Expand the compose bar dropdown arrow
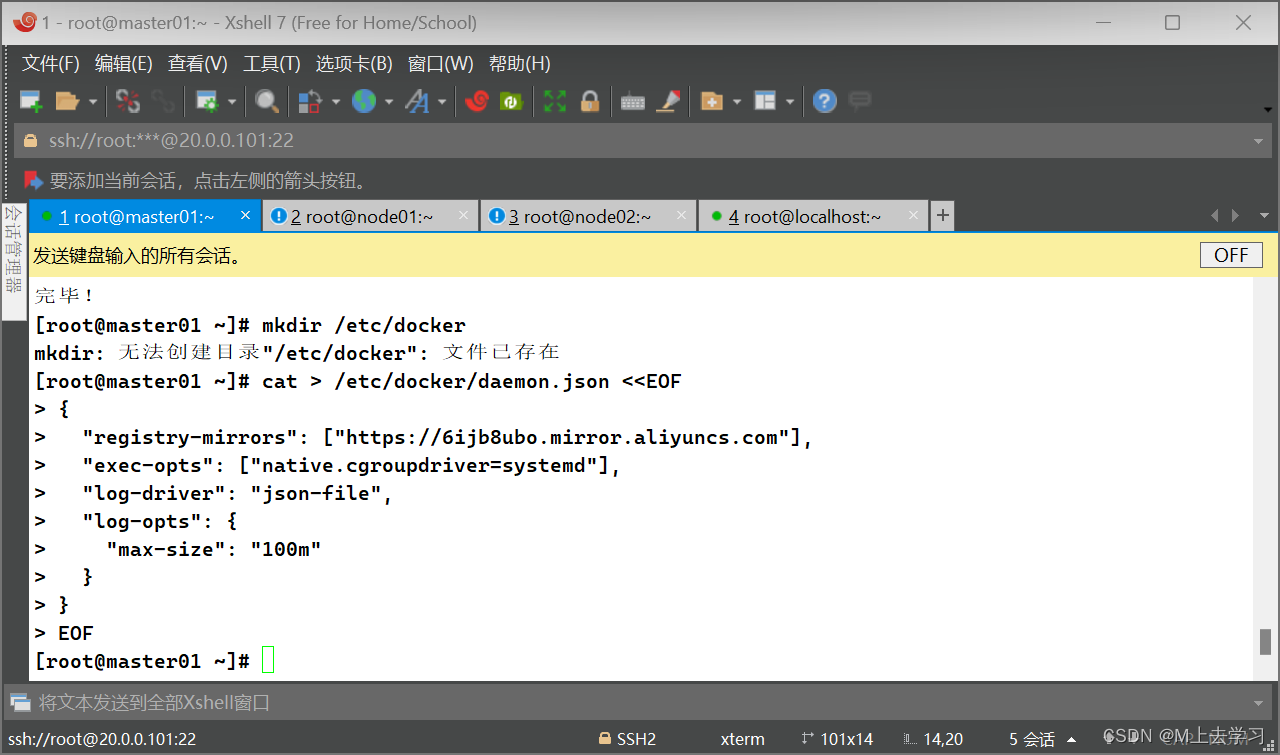 click(x=1260, y=703)
